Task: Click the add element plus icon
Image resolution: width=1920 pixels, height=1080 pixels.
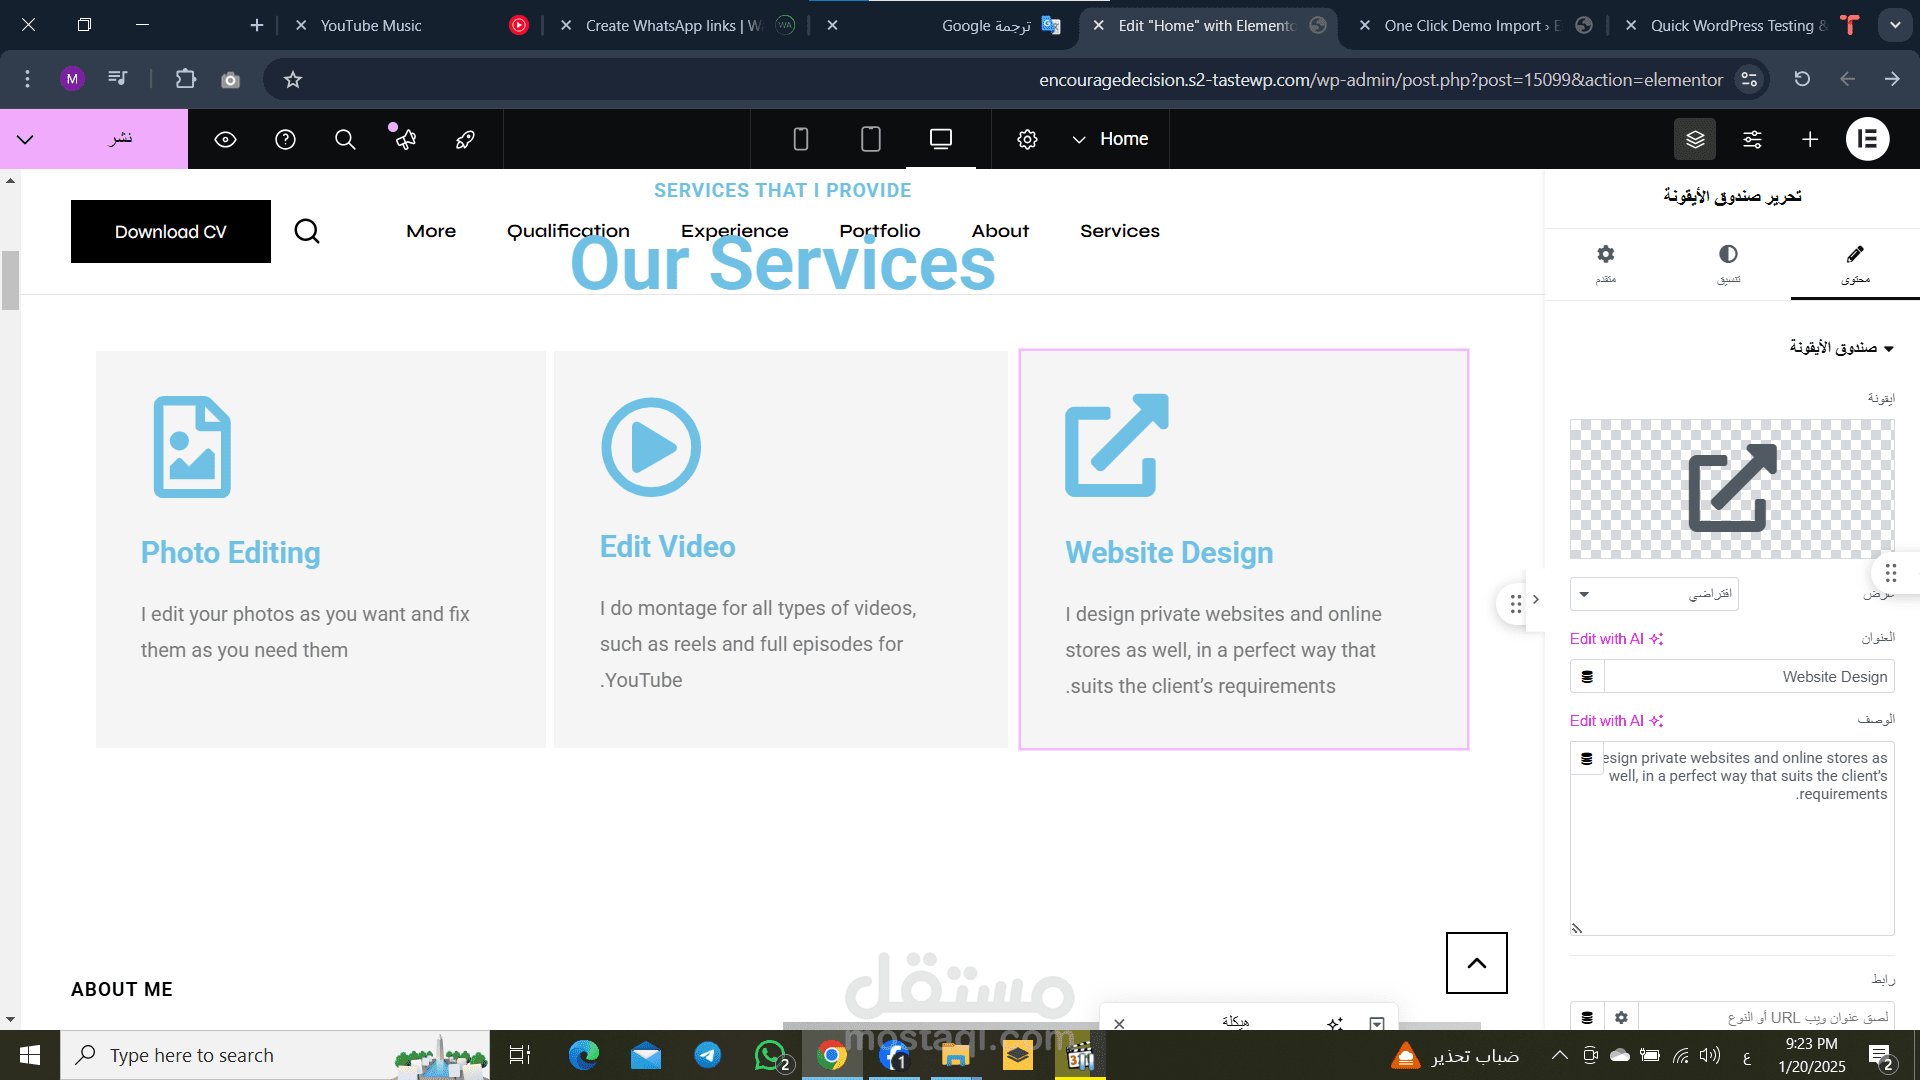Action: 1810,139
